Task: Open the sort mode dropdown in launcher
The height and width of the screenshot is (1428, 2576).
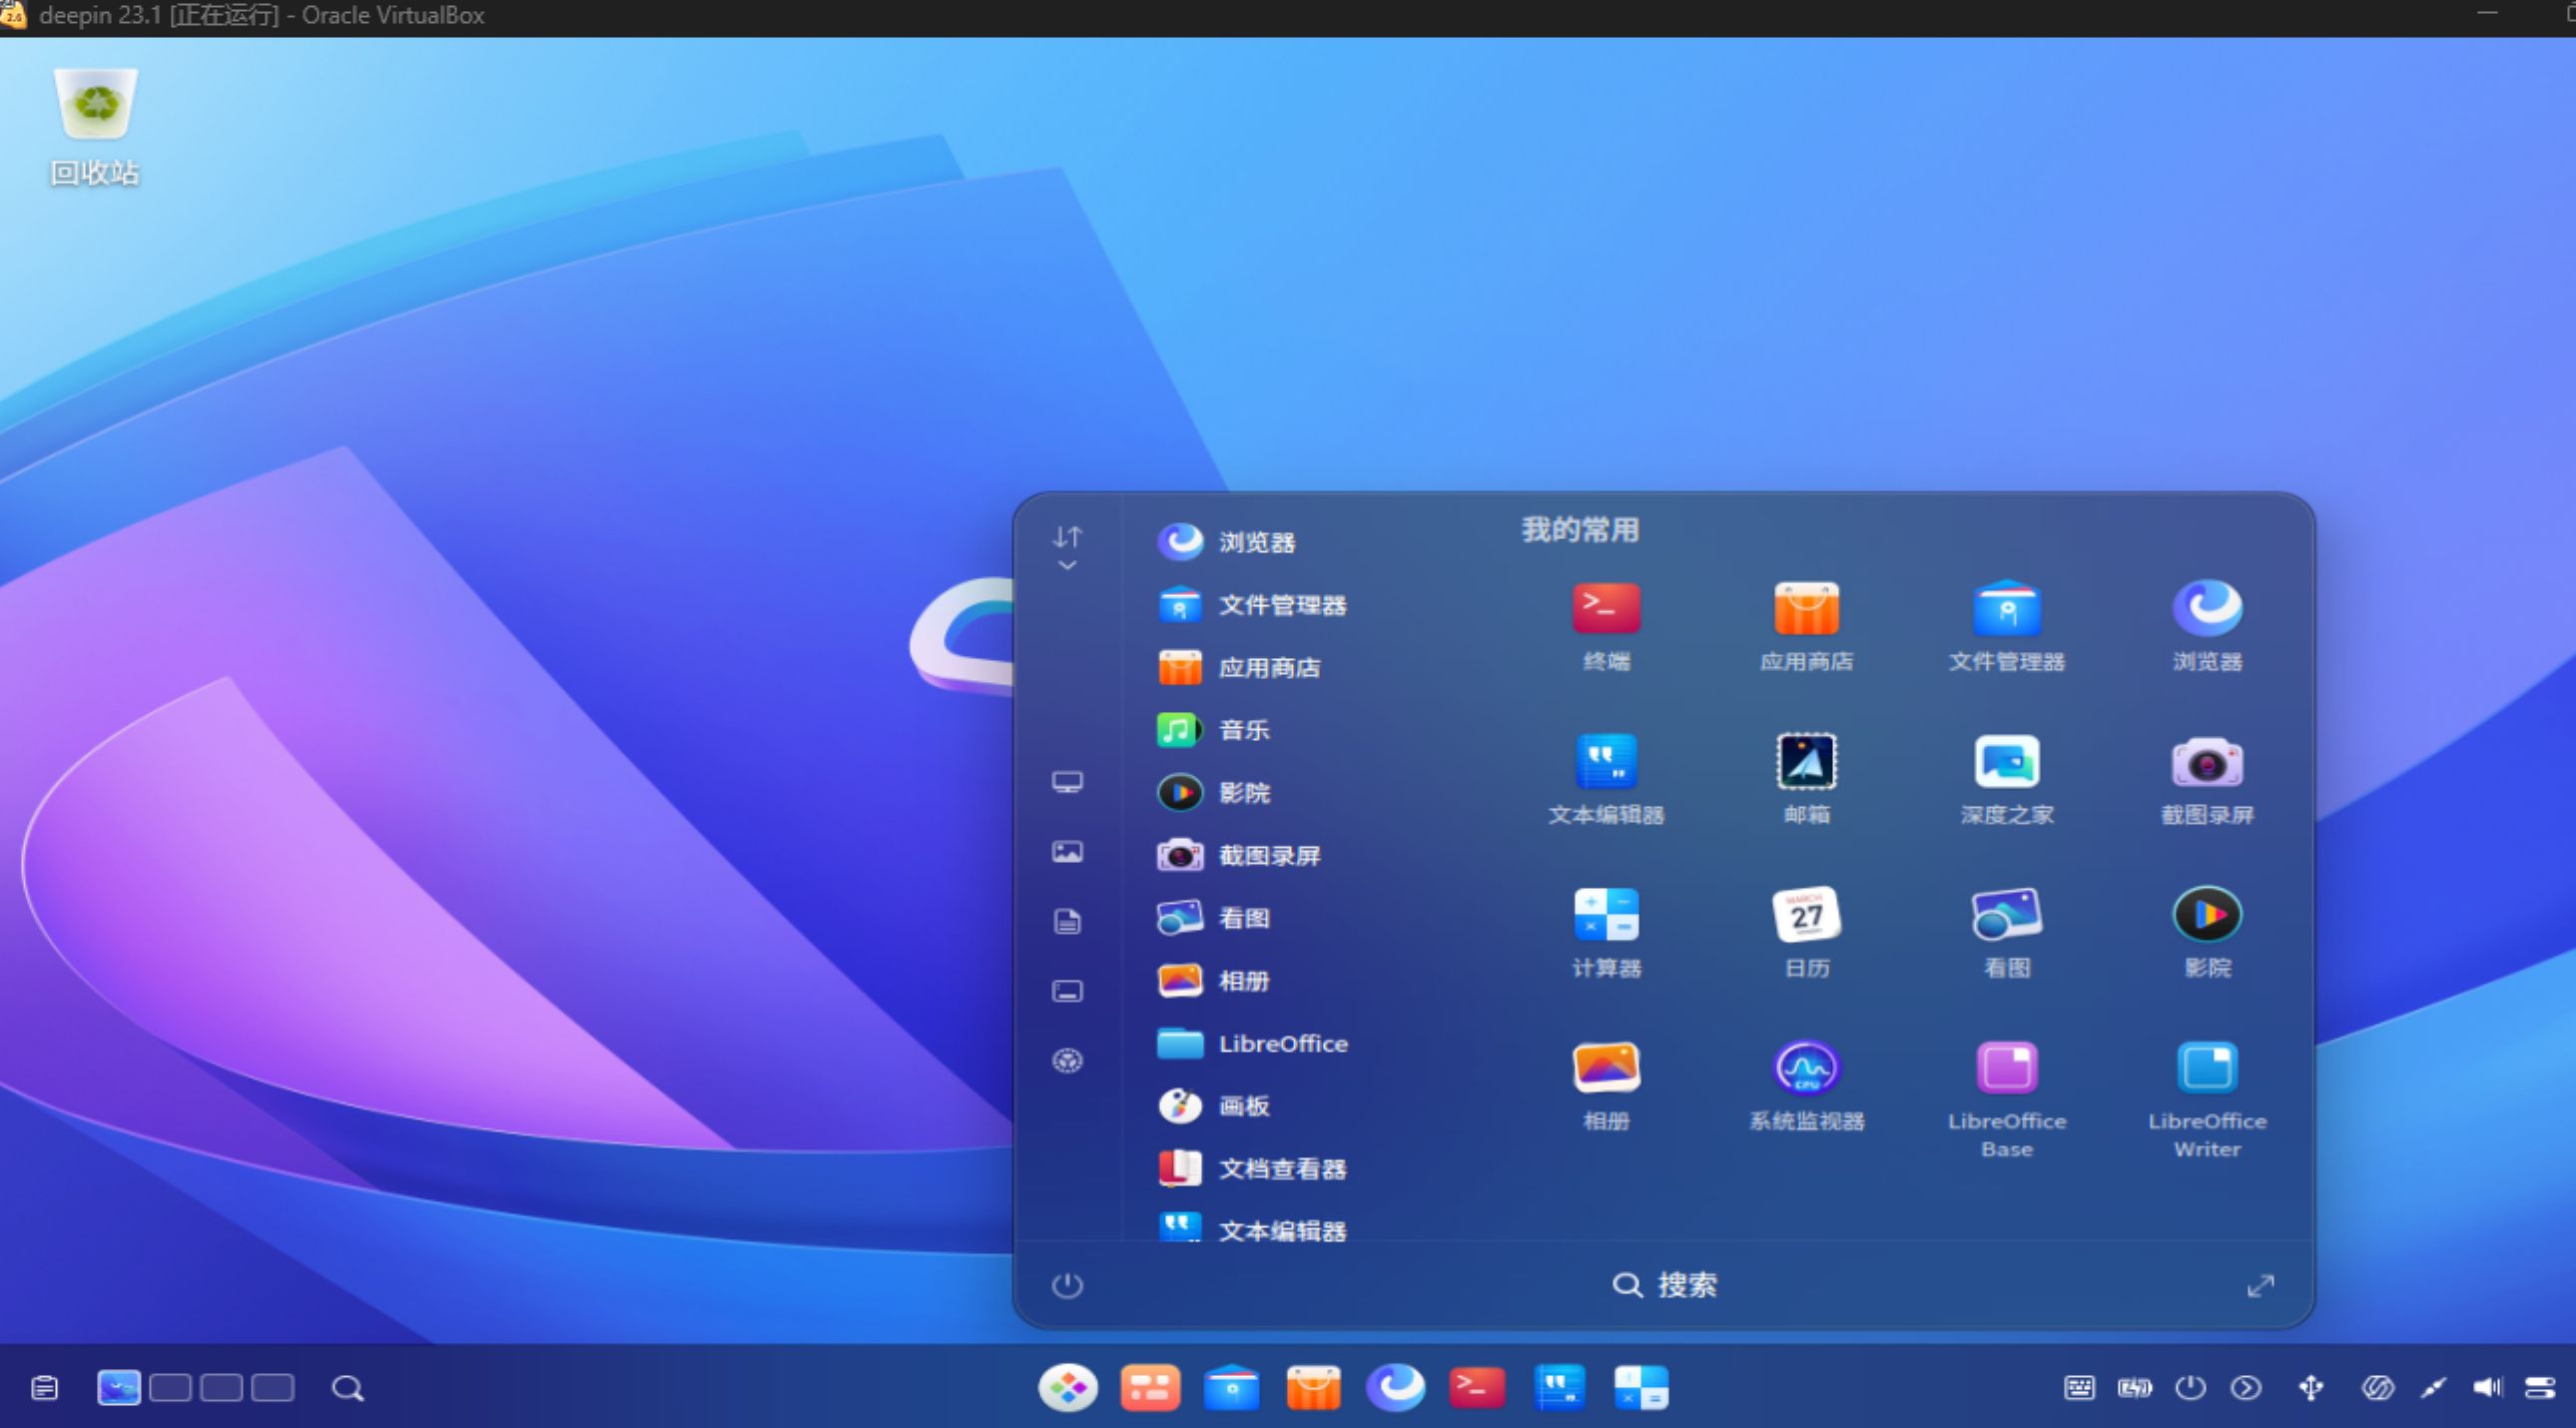Action: point(1067,548)
